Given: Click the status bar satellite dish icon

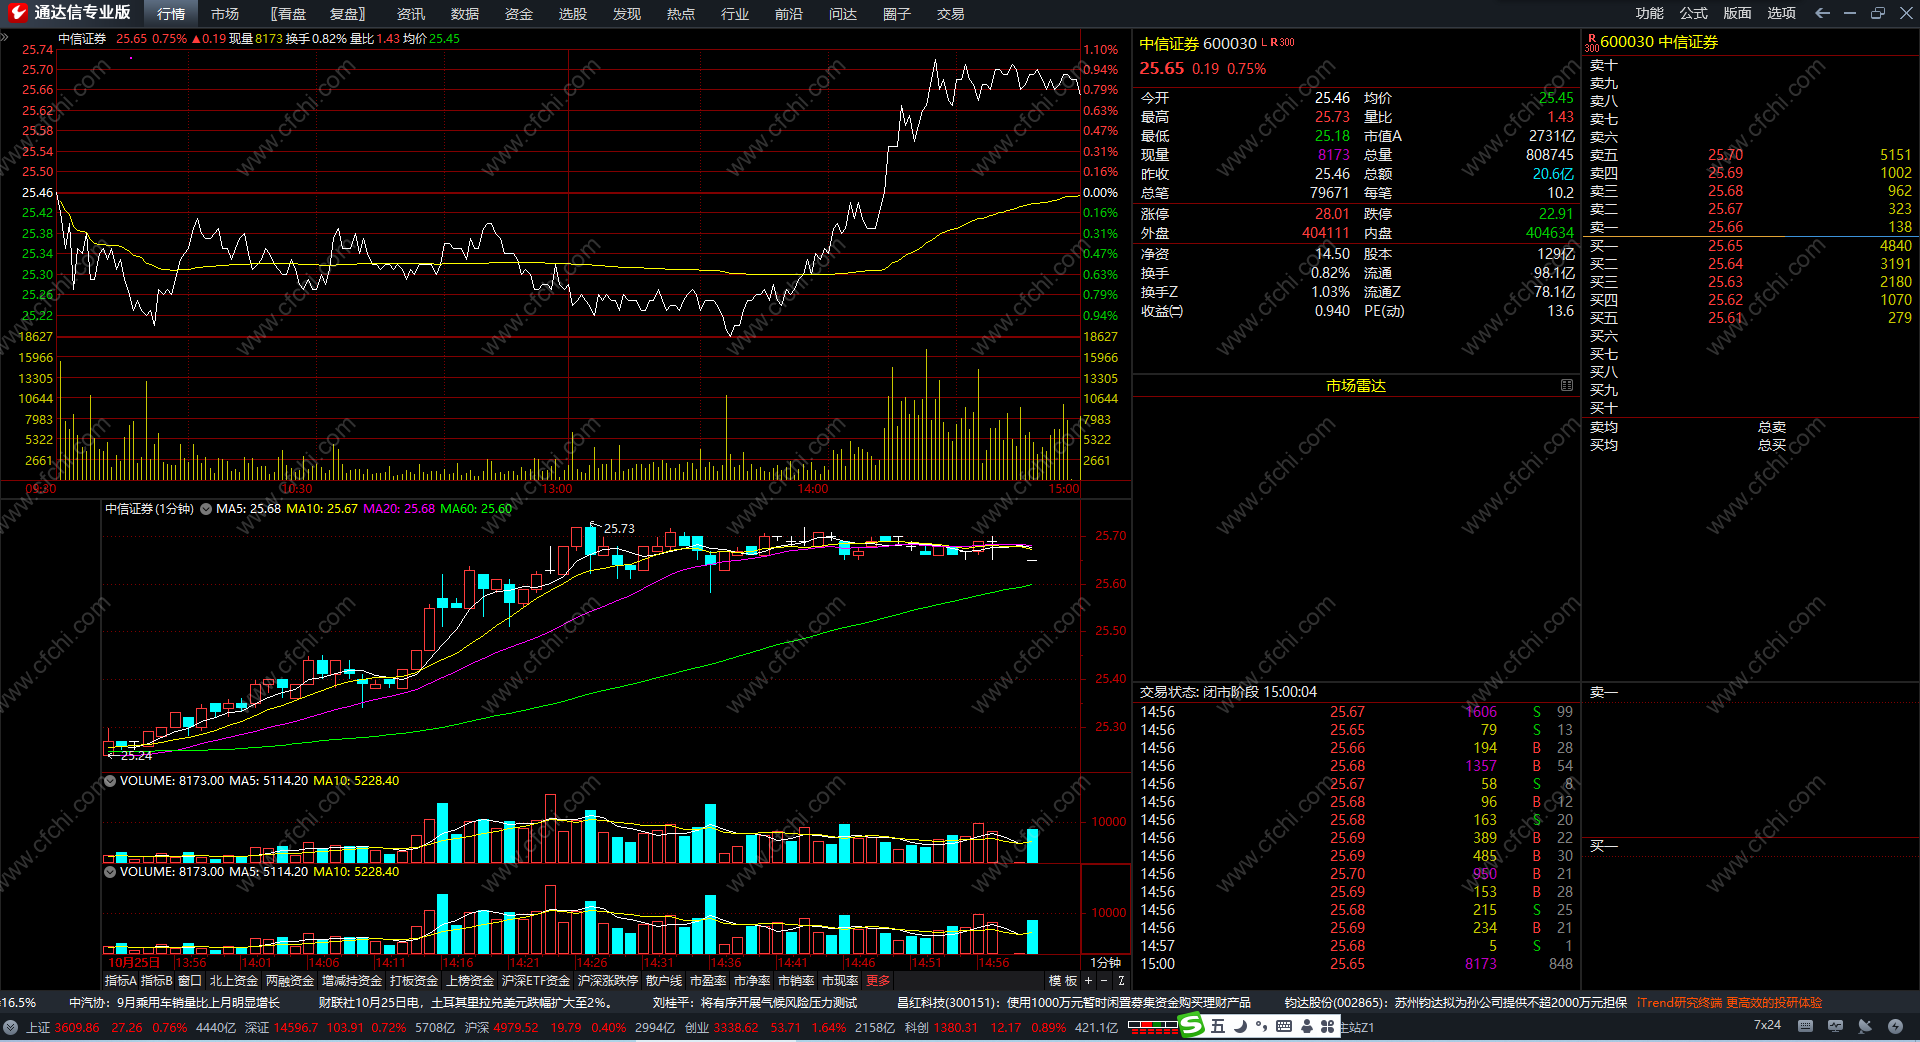Looking at the screenshot, I should pos(1865,1026).
